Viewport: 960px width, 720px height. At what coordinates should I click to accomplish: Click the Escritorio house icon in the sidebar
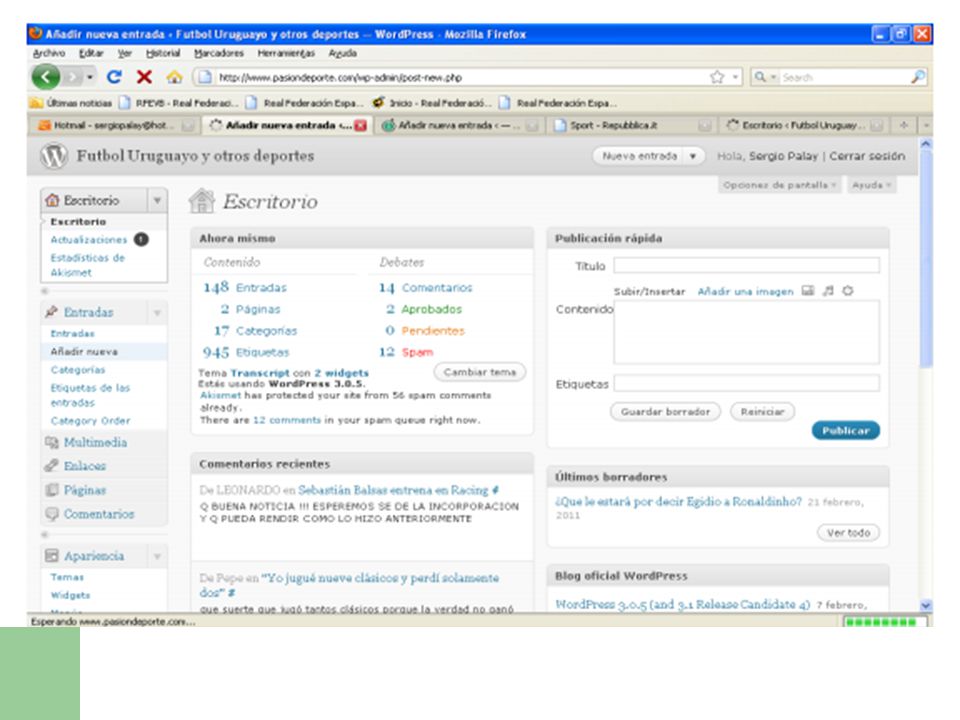click(x=53, y=200)
